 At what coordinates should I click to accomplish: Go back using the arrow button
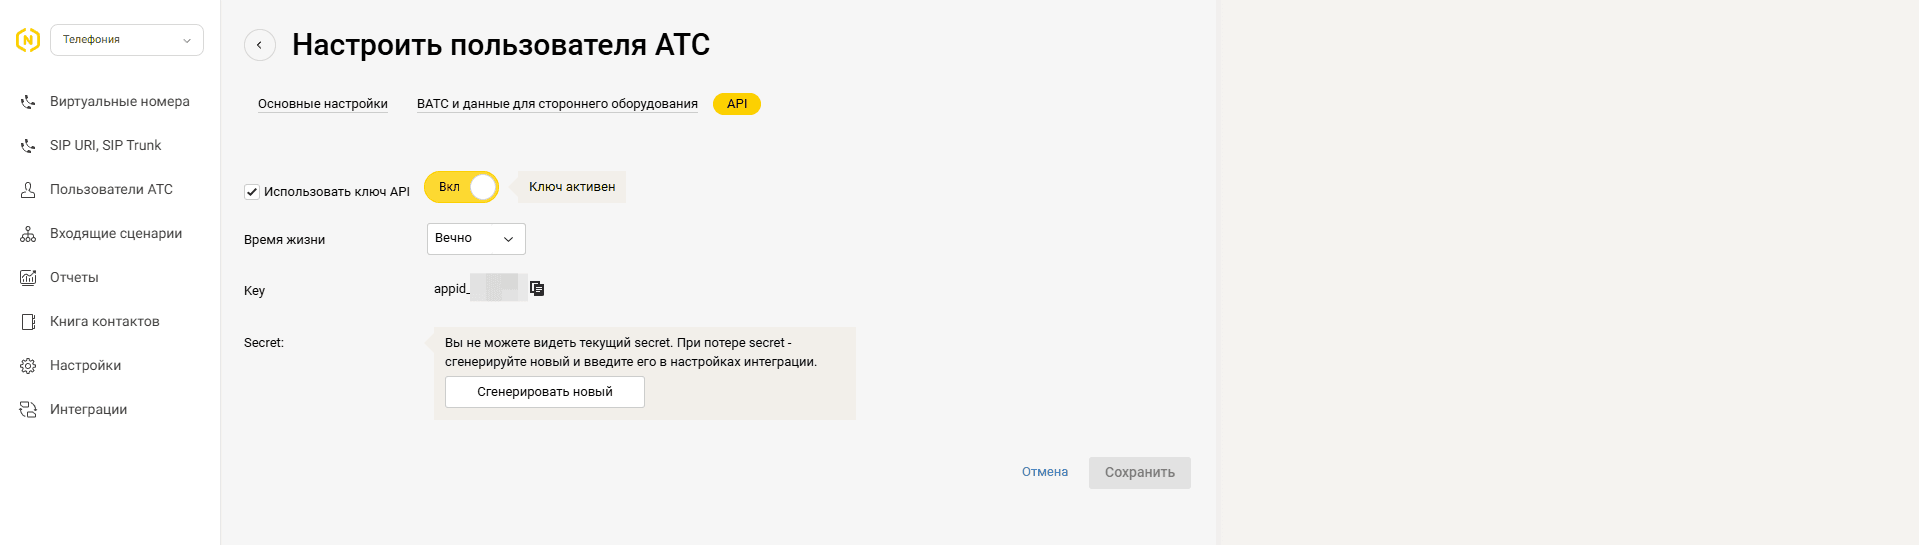tap(260, 45)
